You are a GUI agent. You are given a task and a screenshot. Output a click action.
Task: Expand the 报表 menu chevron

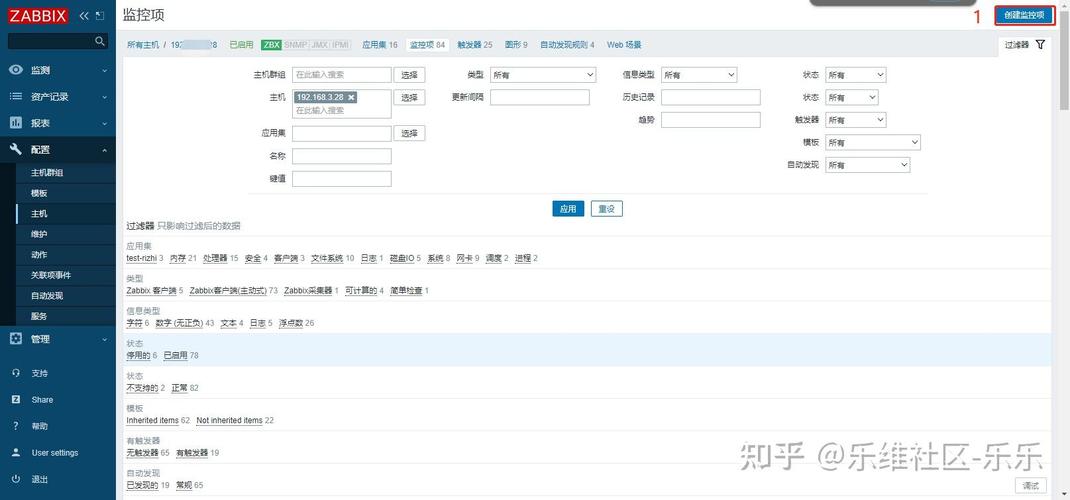pyautogui.click(x=104, y=123)
